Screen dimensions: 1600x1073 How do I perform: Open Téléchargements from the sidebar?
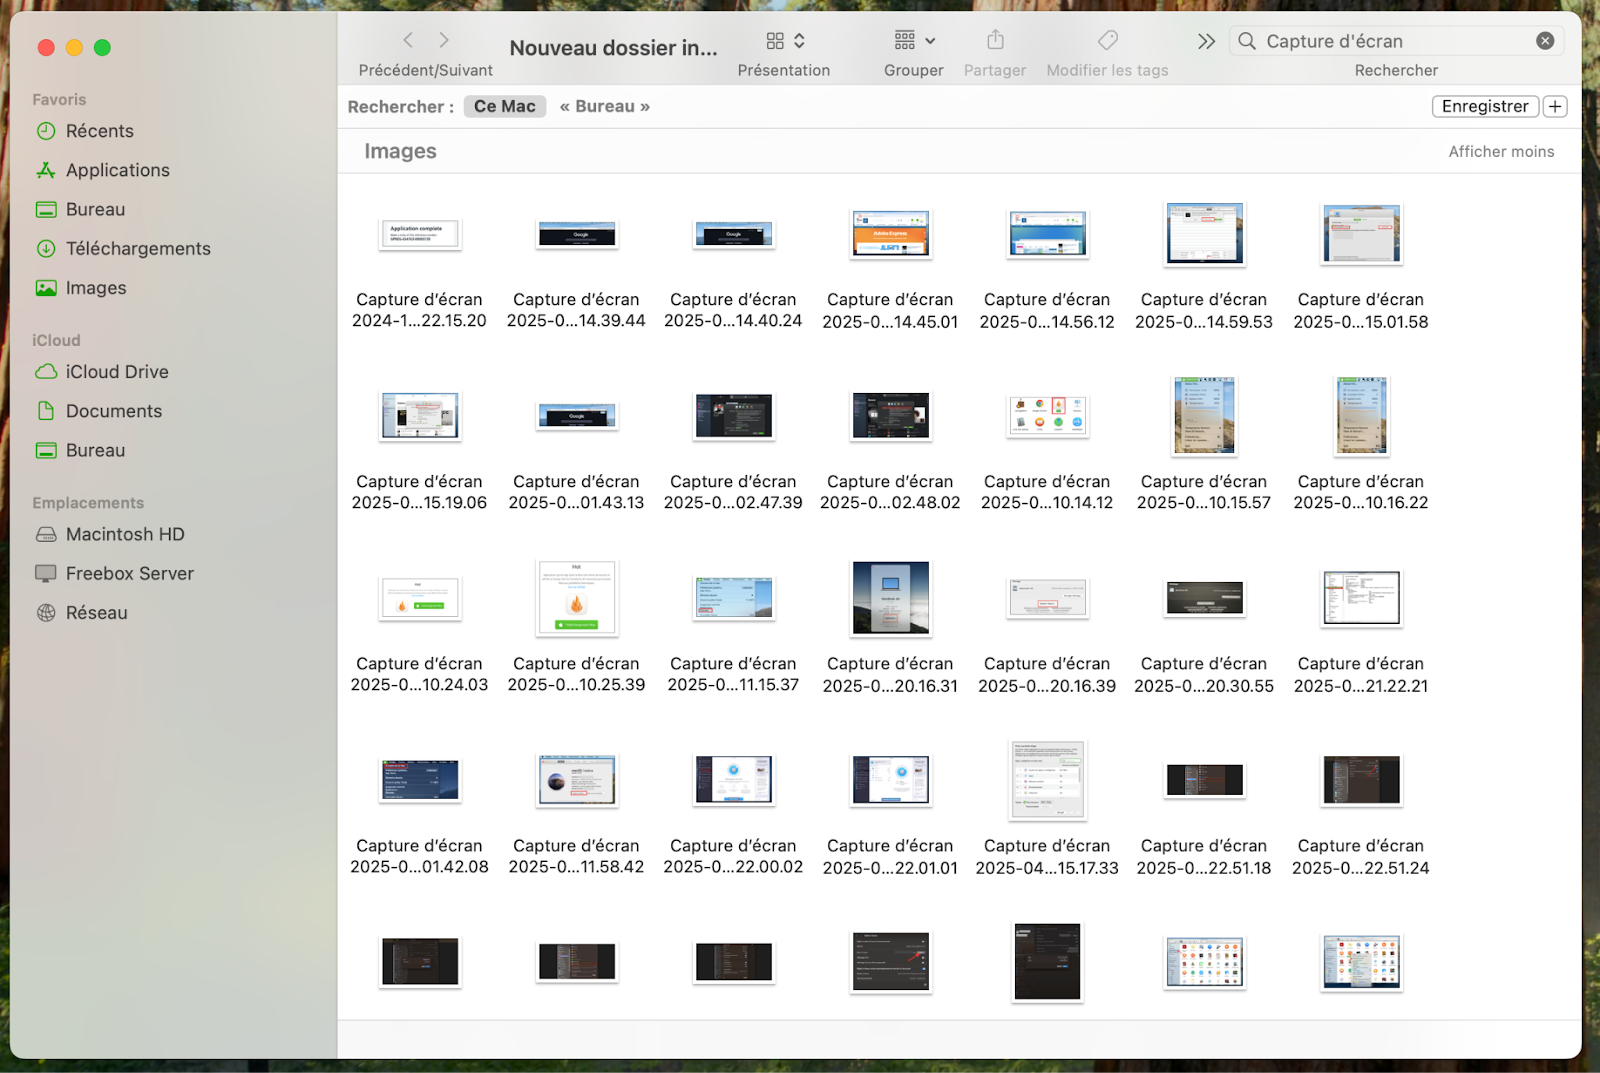click(137, 248)
